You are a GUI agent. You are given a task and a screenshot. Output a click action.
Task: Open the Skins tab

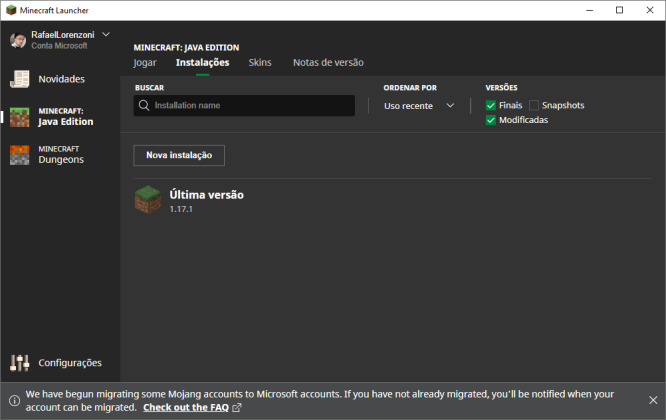pyautogui.click(x=260, y=62)
